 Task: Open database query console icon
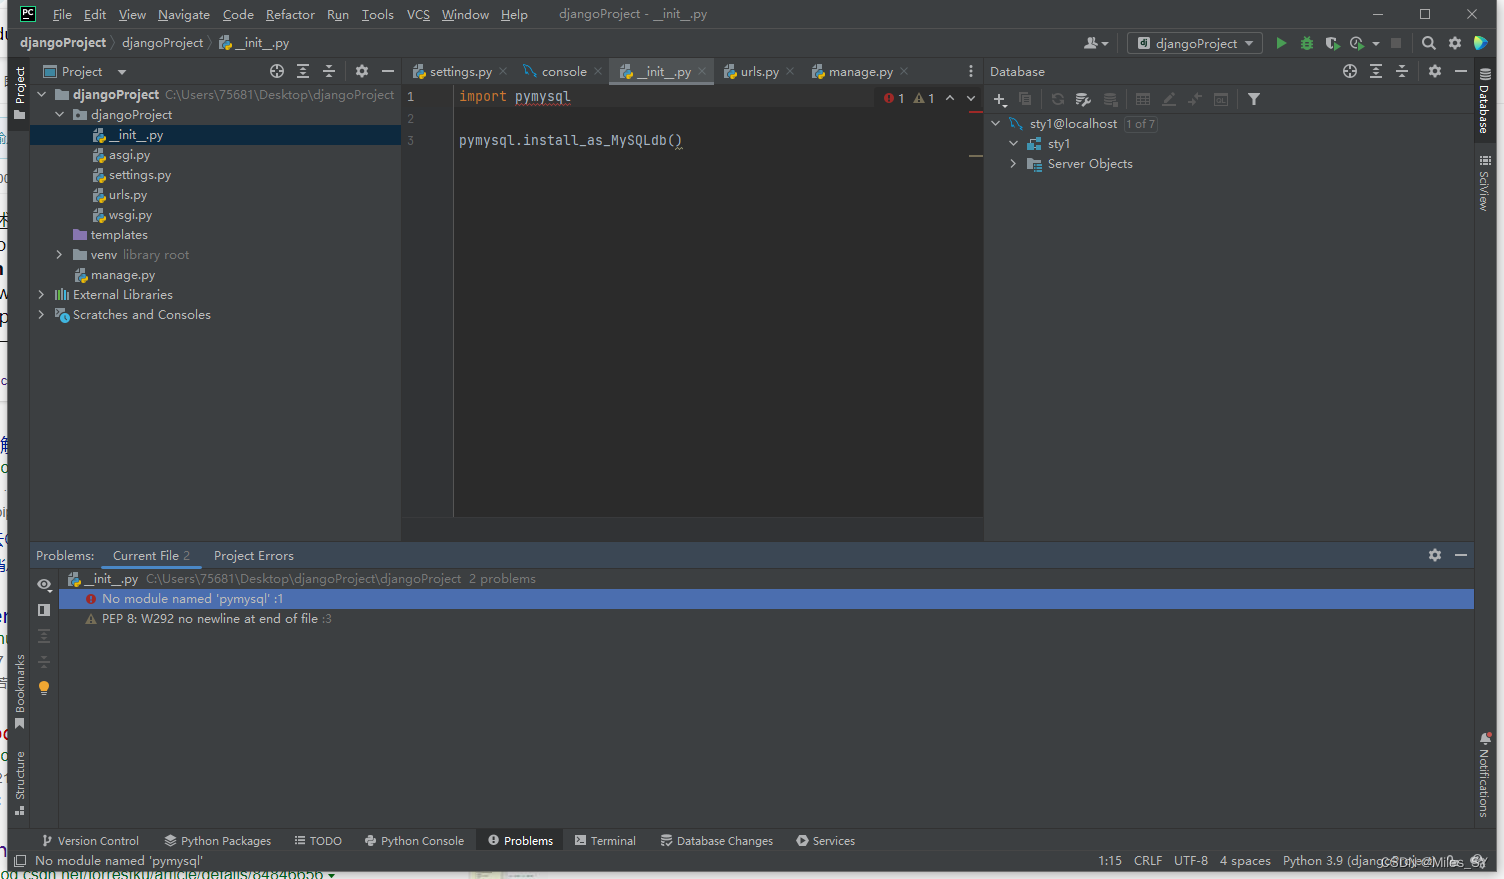(x=1221, y=99)
